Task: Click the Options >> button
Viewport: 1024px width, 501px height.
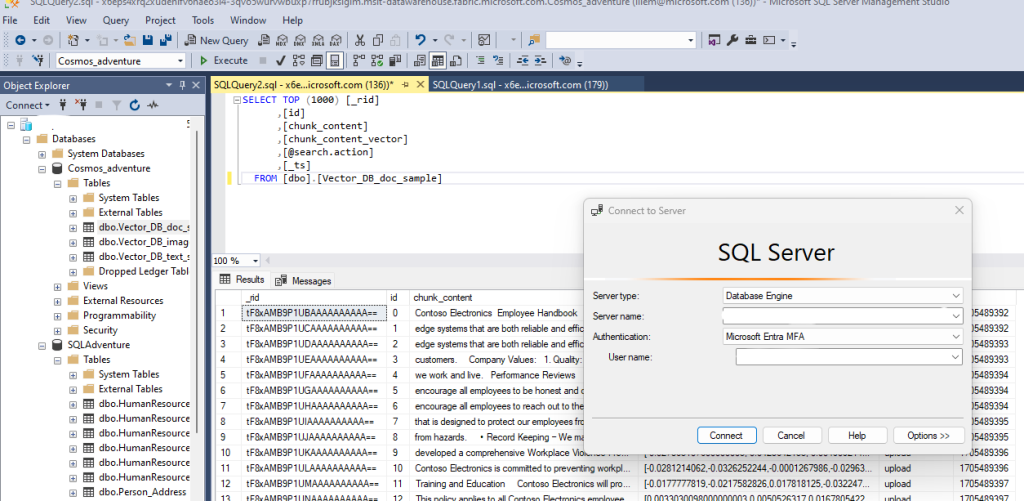Action: (x=927, y=436)
